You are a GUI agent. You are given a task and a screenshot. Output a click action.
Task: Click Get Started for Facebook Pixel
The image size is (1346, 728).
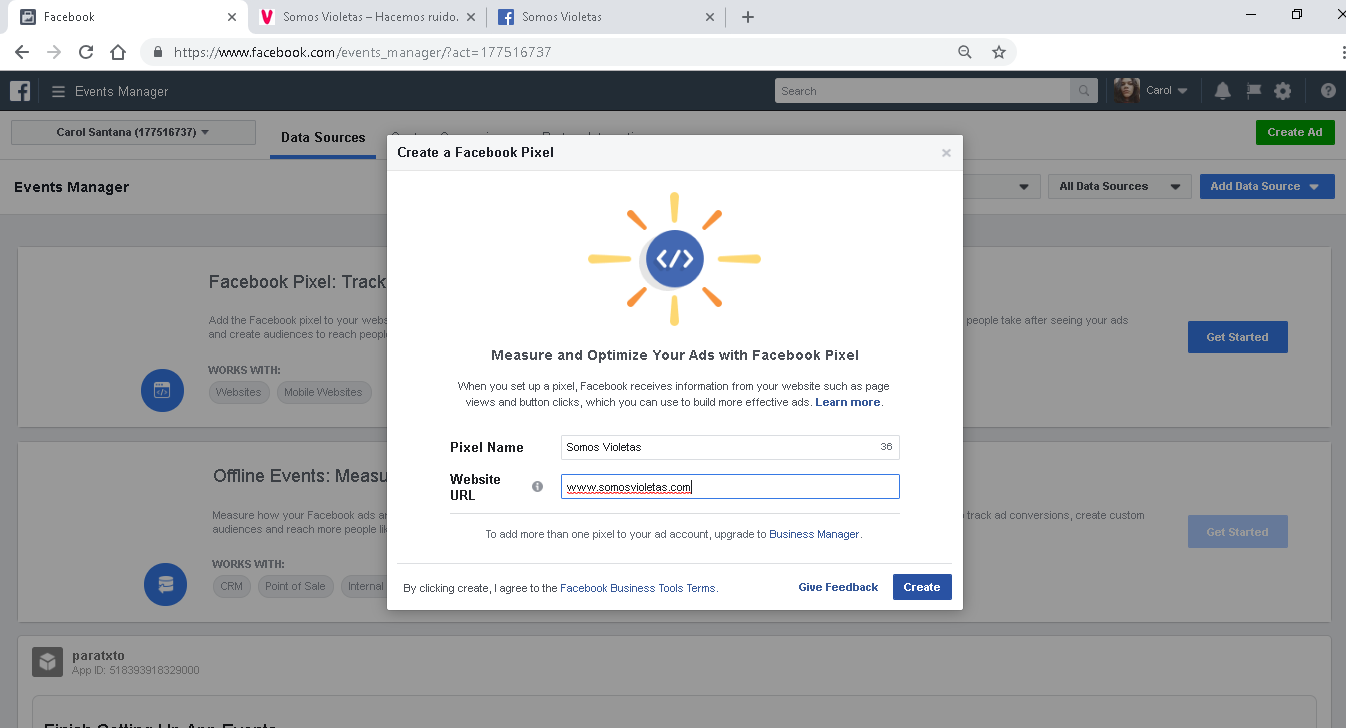1237,337
